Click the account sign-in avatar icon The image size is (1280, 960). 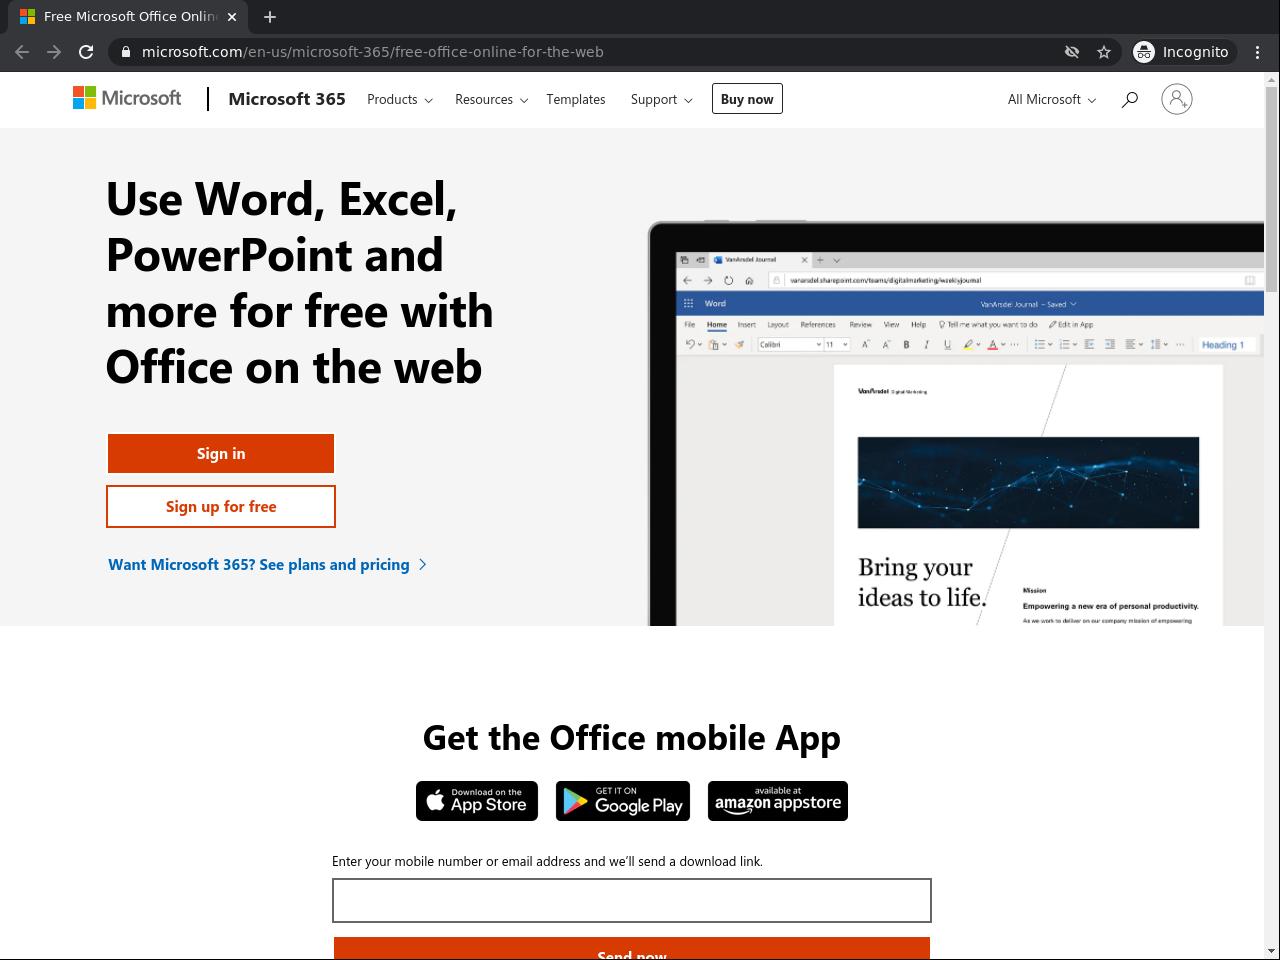click(1177, 99)
